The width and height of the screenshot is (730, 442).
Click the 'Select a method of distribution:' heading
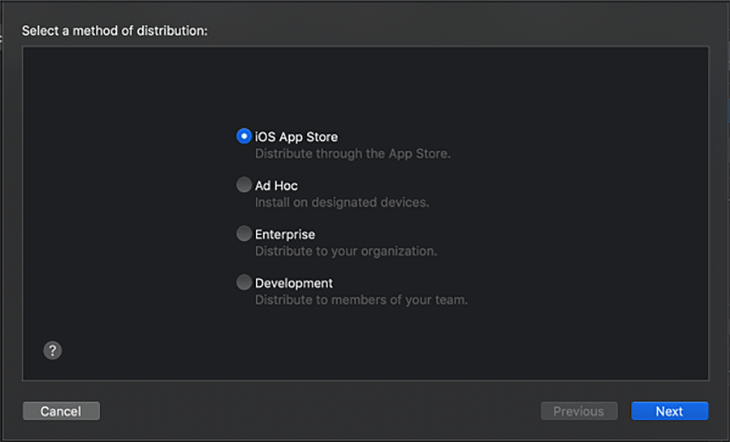115,31
